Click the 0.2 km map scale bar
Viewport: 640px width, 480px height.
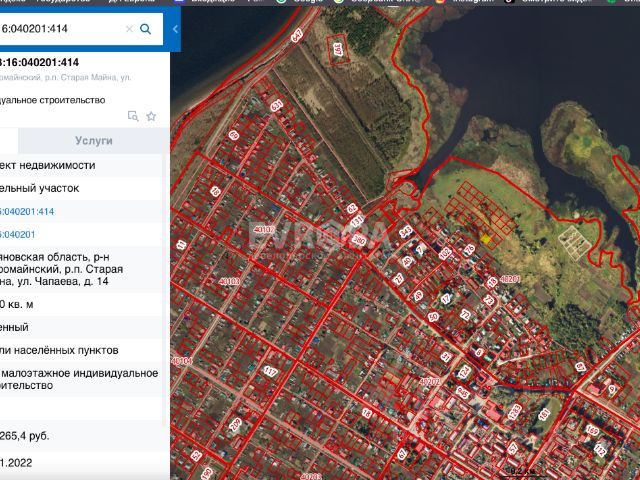tap(523, 473)
